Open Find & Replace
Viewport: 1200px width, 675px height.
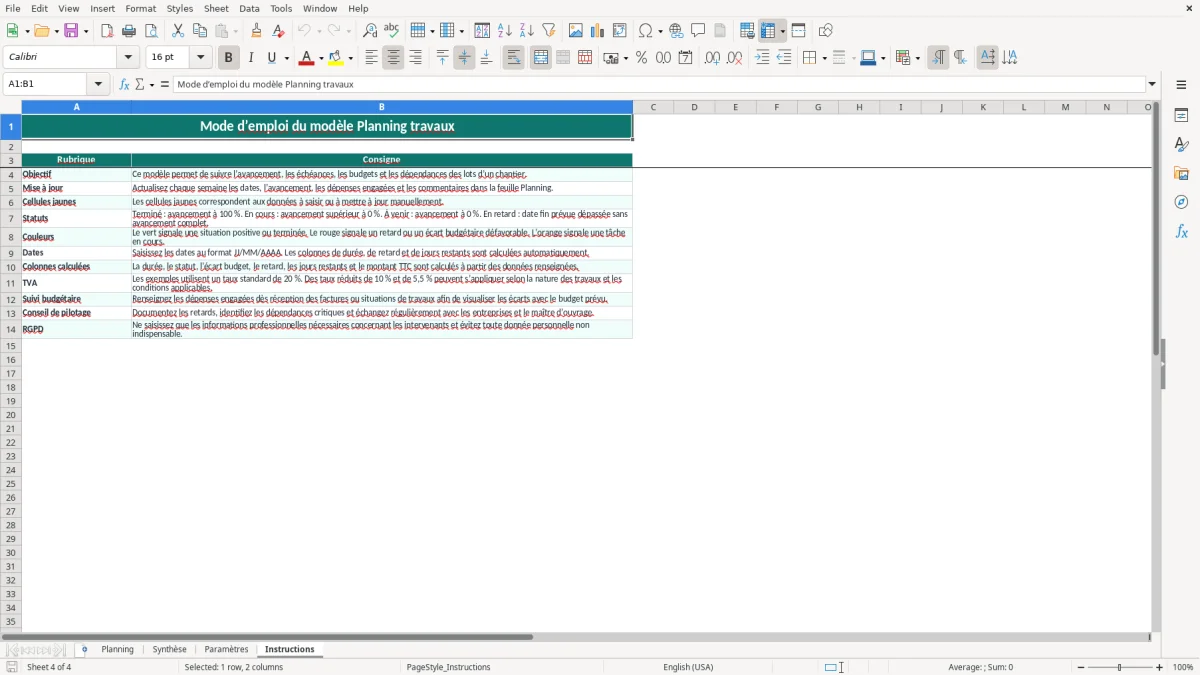tap(370, 31)
